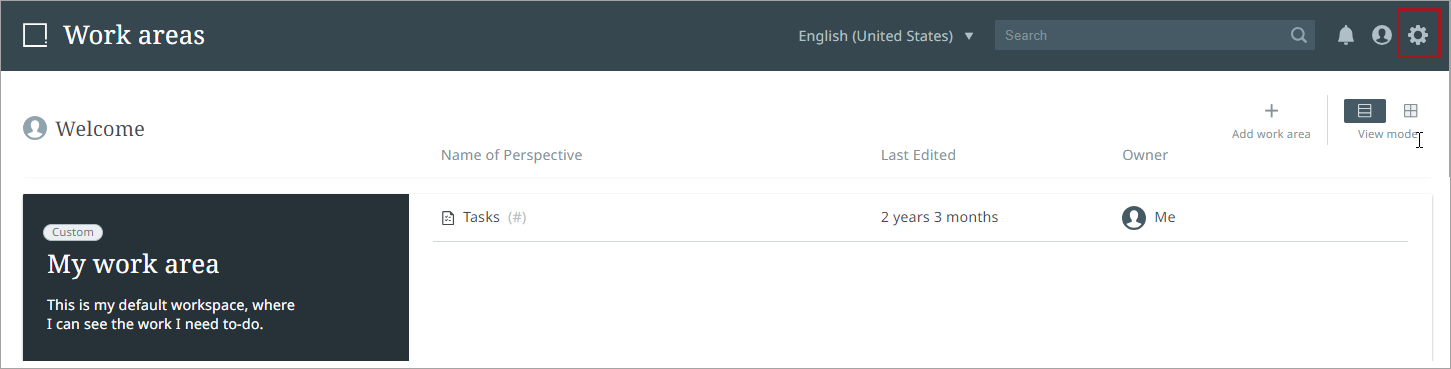
Task: Sort by Last Edited column header
Action: [918, 155]
